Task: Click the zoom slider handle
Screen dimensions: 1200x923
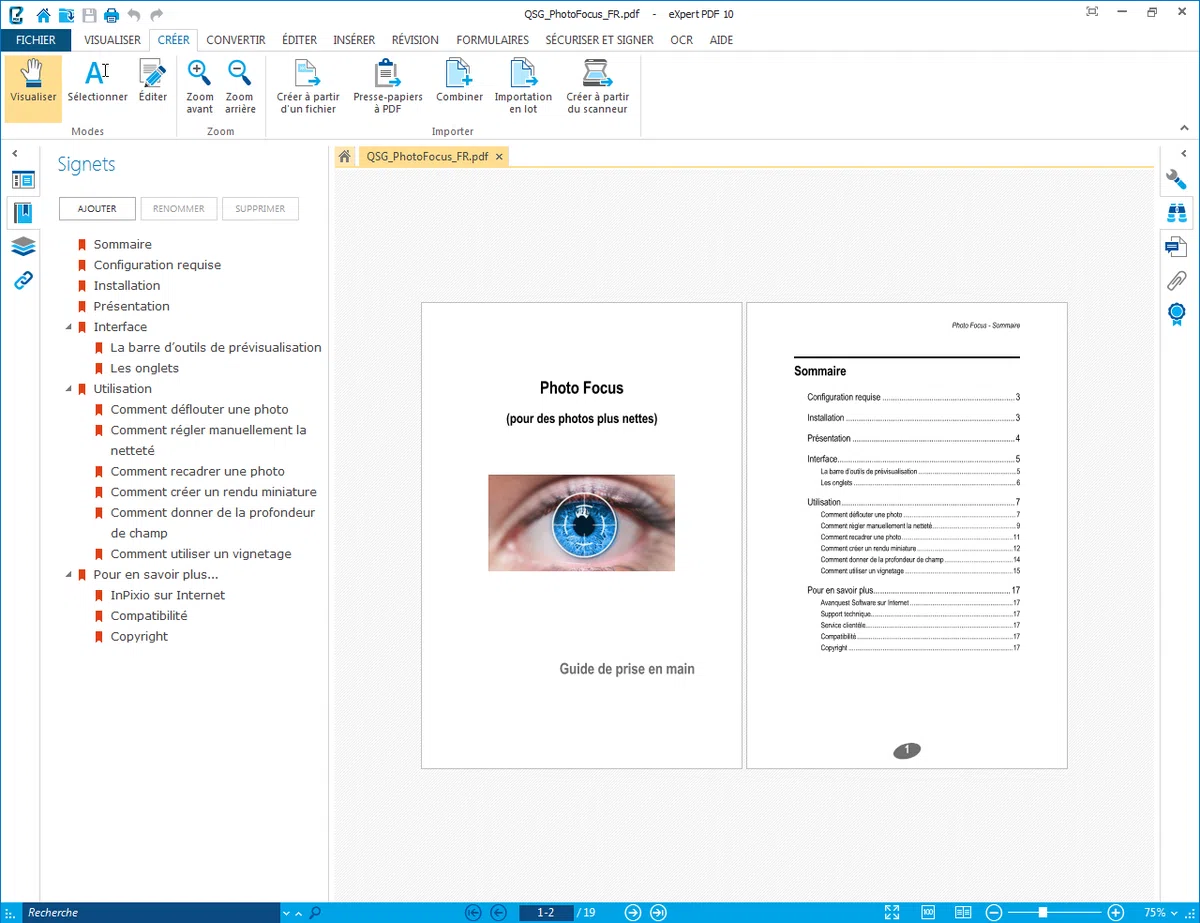Action: [x=1043, y=912]
